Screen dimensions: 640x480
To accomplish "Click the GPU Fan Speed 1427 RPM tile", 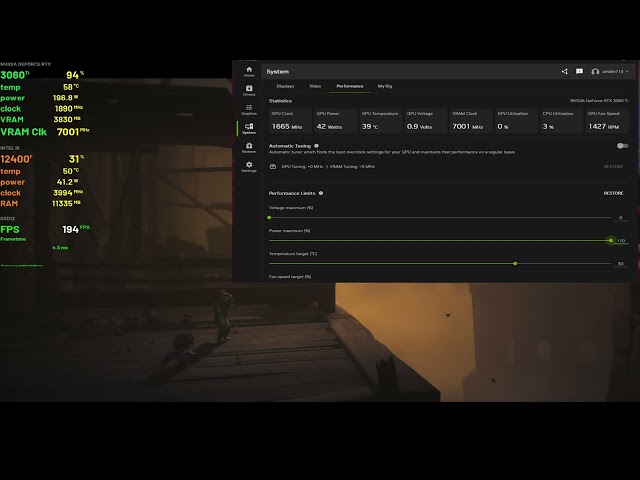I will (607, 121).
